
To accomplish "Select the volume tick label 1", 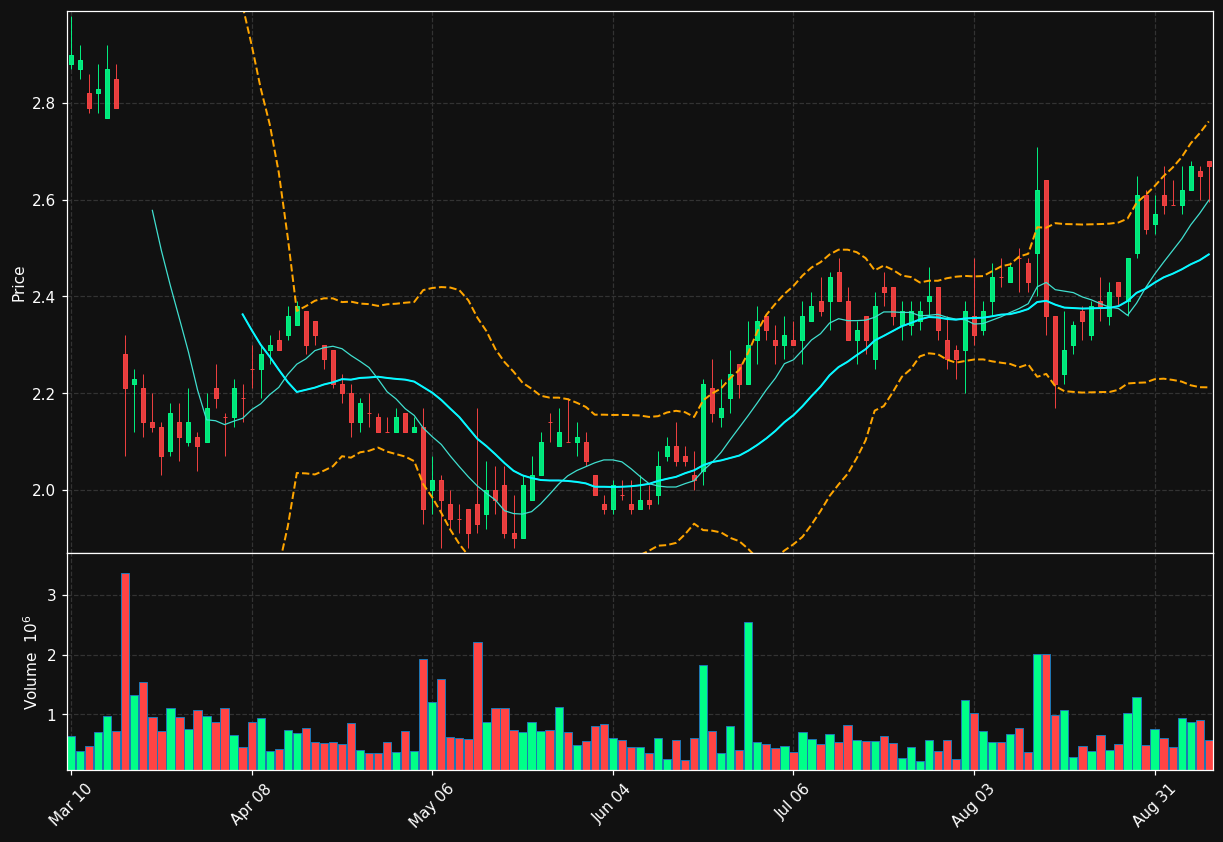I will click(x=52, y=715).
